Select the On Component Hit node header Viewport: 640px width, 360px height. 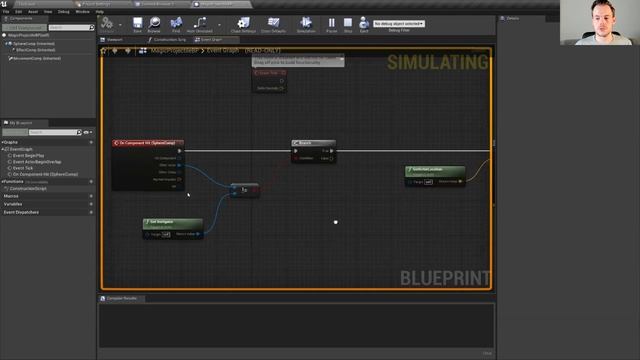click(x=148, y=143)
